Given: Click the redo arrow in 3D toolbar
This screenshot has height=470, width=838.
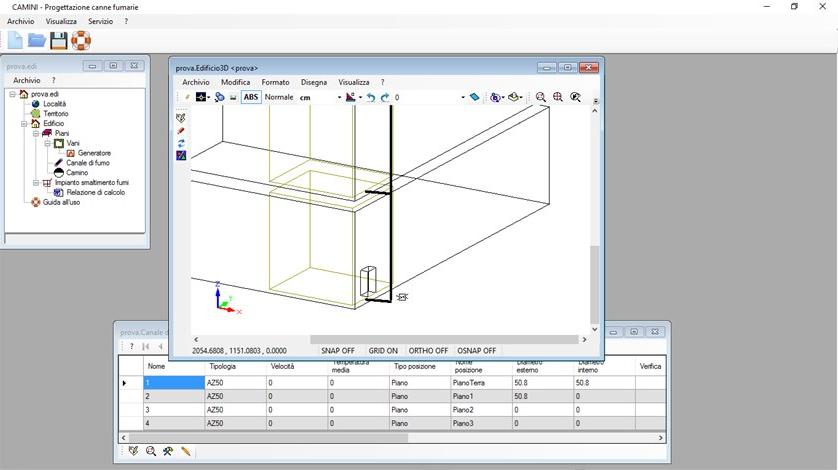Looking at the screenshot, I should pos(385,98).
